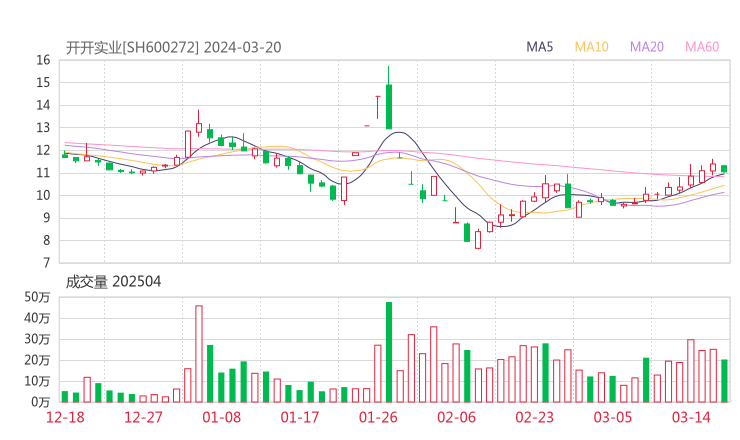Click the lowest red candlestick near 7.7
This screenshot has height=440, width=740.
[478, 239]
